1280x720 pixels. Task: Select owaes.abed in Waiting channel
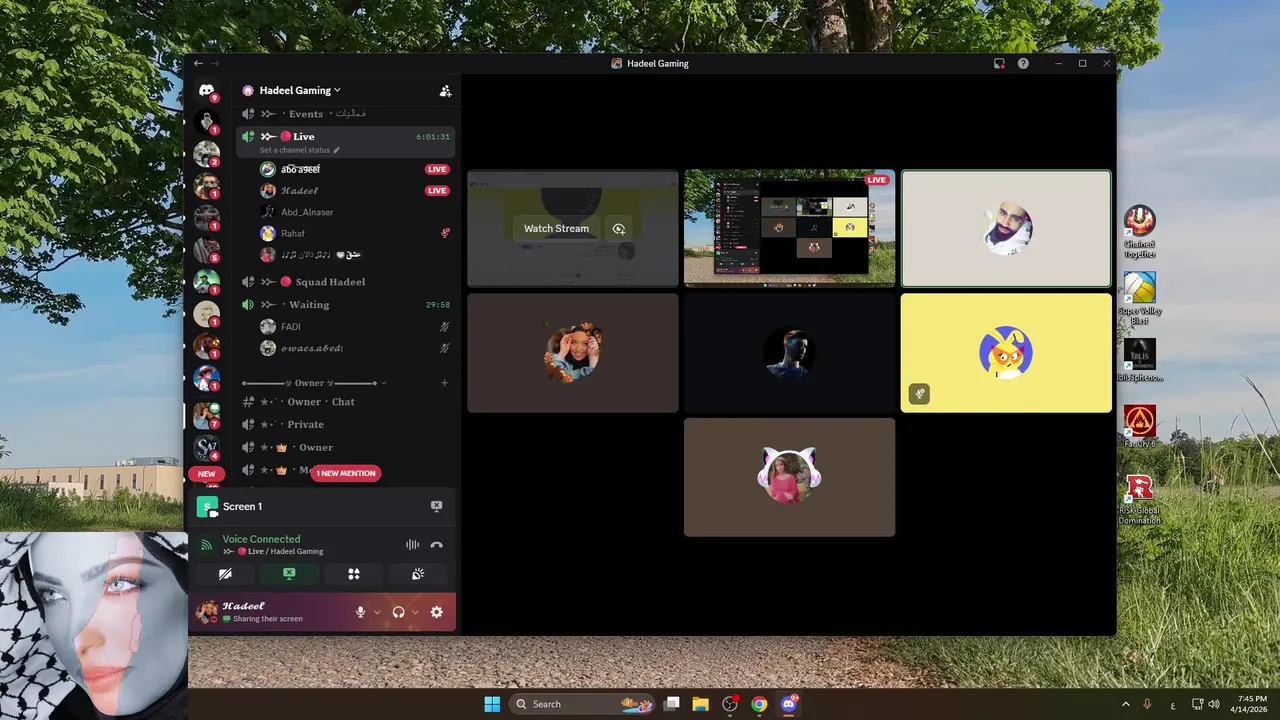click(312, 348)
